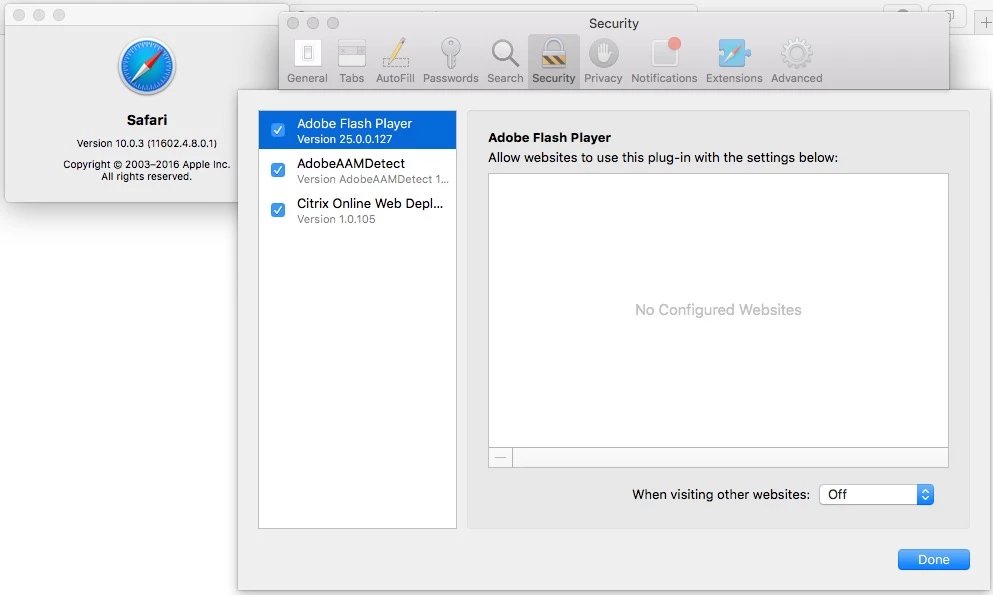Image resolution: width=993 pixels, height=595 pixels.
Task: Click the Apple copyright text in About window
Action: [x=146, y=170]
